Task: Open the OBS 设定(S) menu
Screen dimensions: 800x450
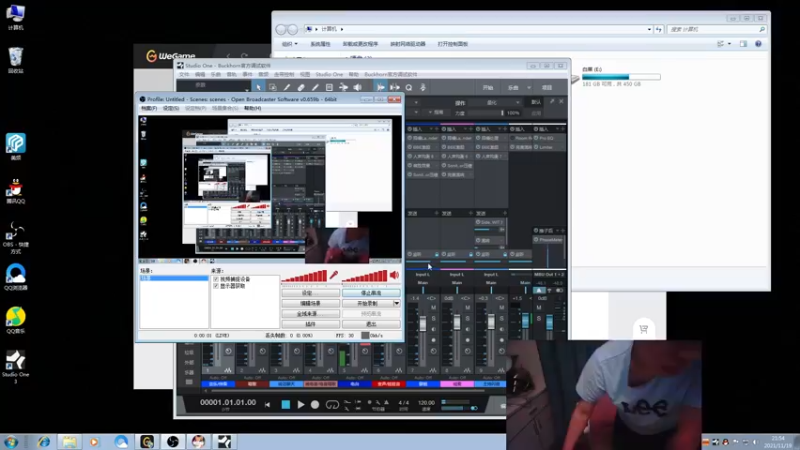Action: pos(171,108)
